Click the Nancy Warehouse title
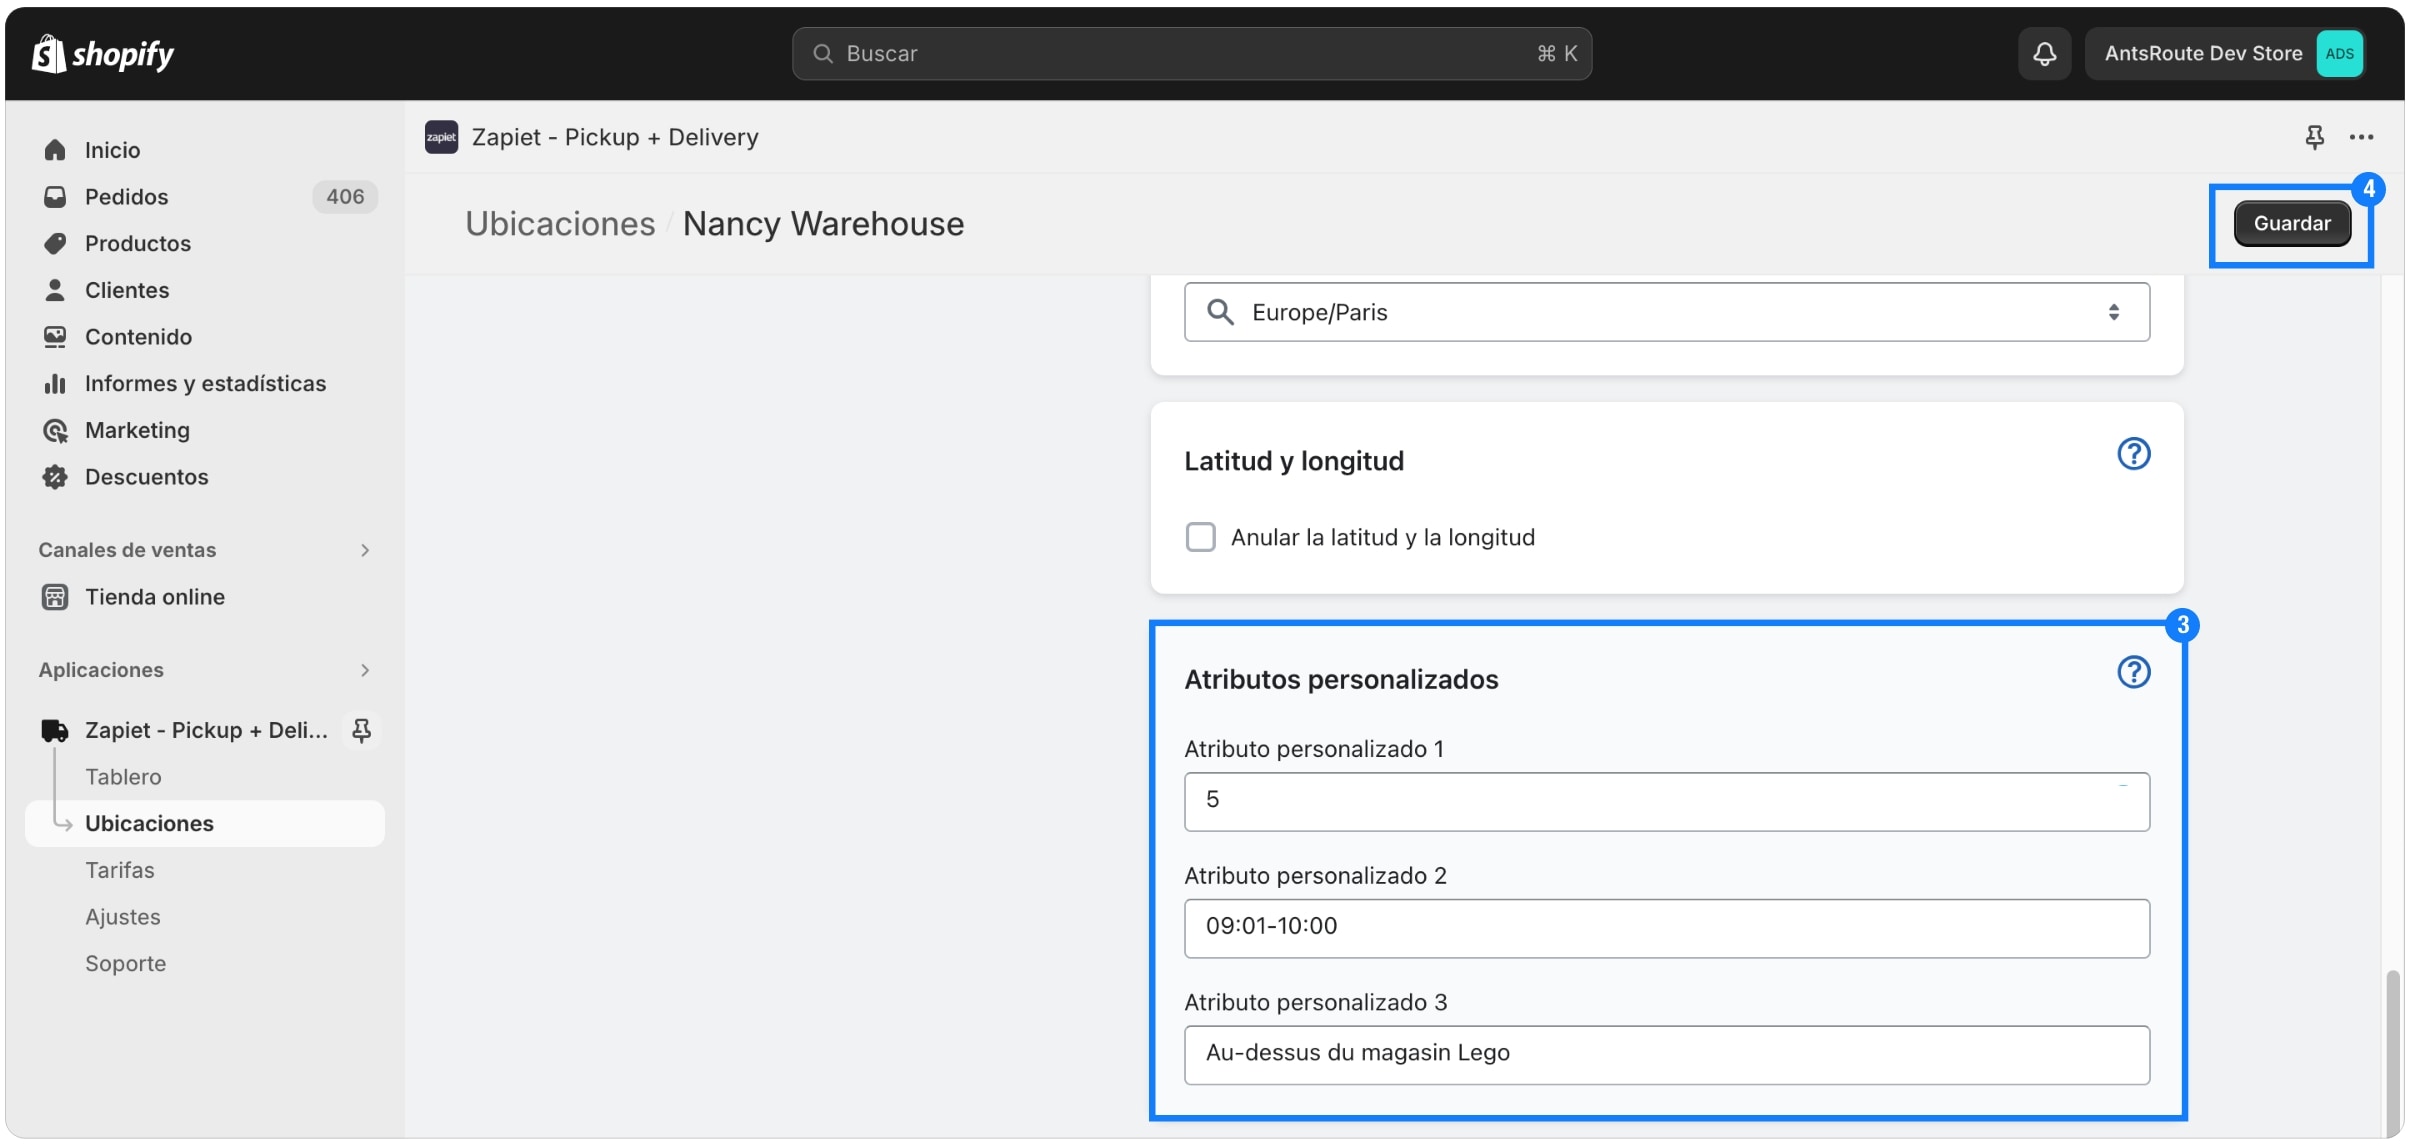The height and width of the screenshot is (1145, 2410). 823,224
